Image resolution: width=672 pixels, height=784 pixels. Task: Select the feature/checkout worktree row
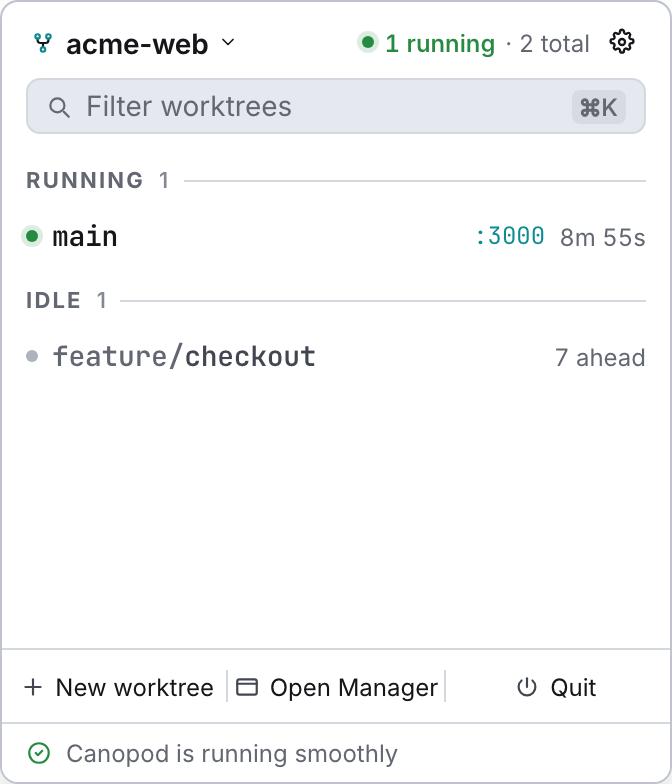pos(336,356)
